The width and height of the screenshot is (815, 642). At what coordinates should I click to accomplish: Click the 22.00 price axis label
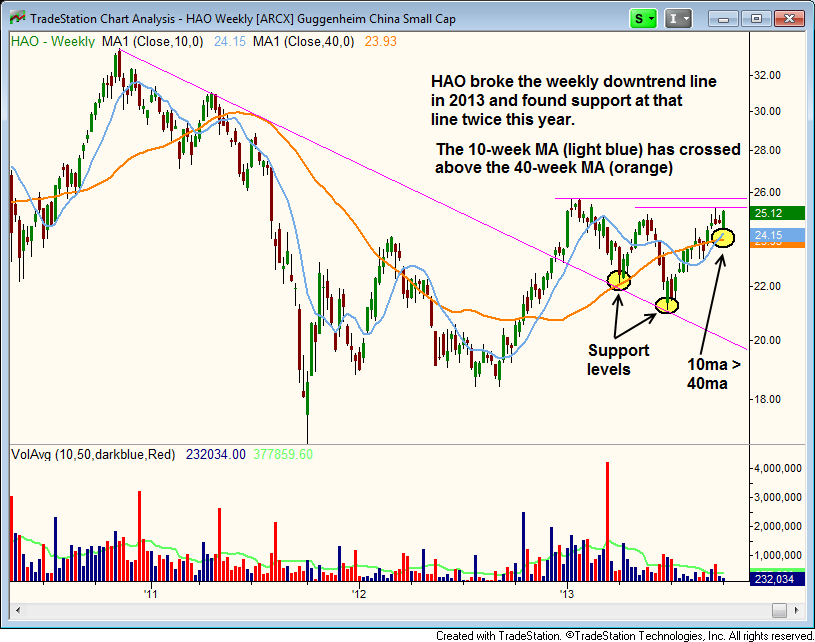pyautogui.click(x=767, y=286)
